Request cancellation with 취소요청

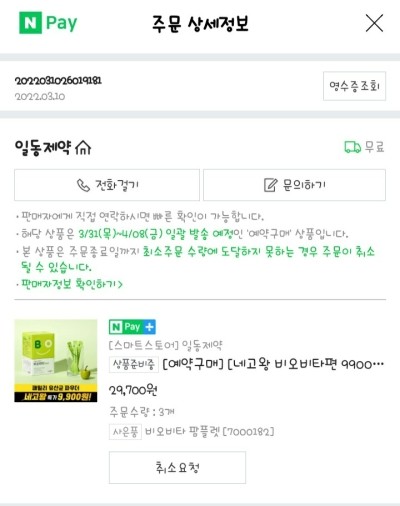point(177,467)
